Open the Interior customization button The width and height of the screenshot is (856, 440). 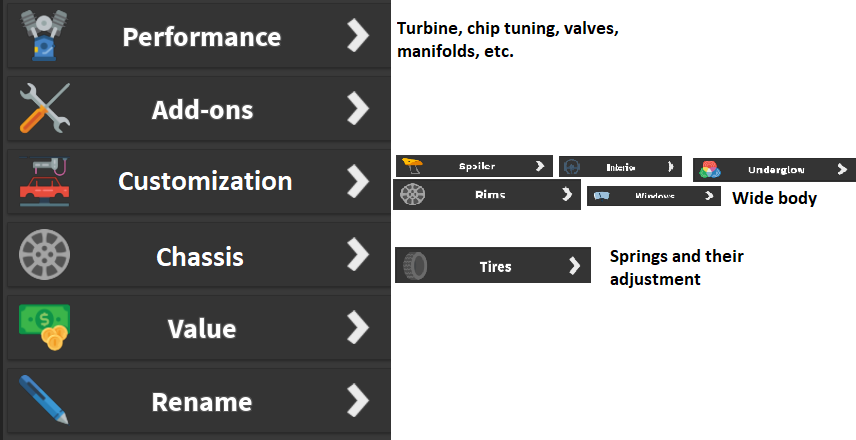(x=620, y=167)
